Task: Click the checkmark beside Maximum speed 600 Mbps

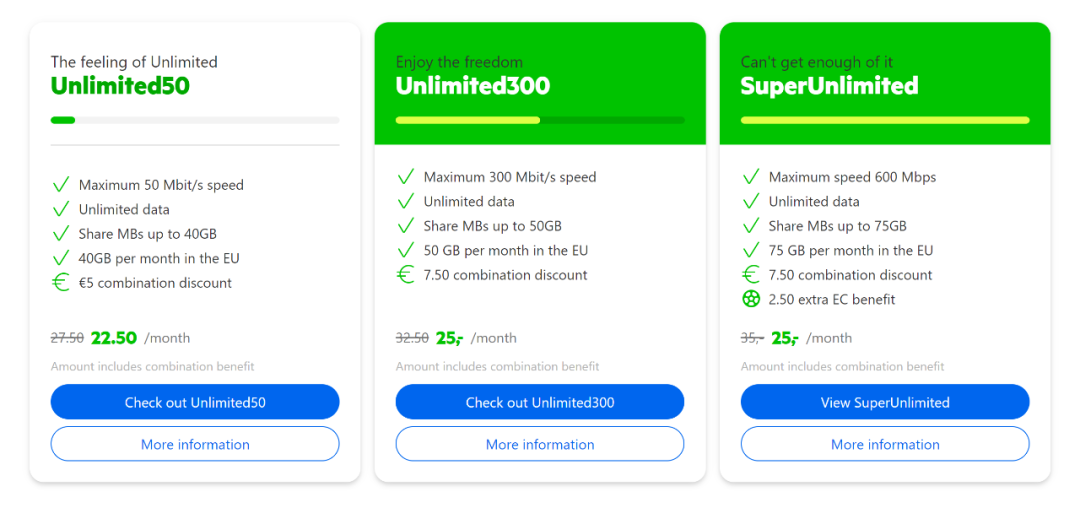Action: click(x=751, y=177)
